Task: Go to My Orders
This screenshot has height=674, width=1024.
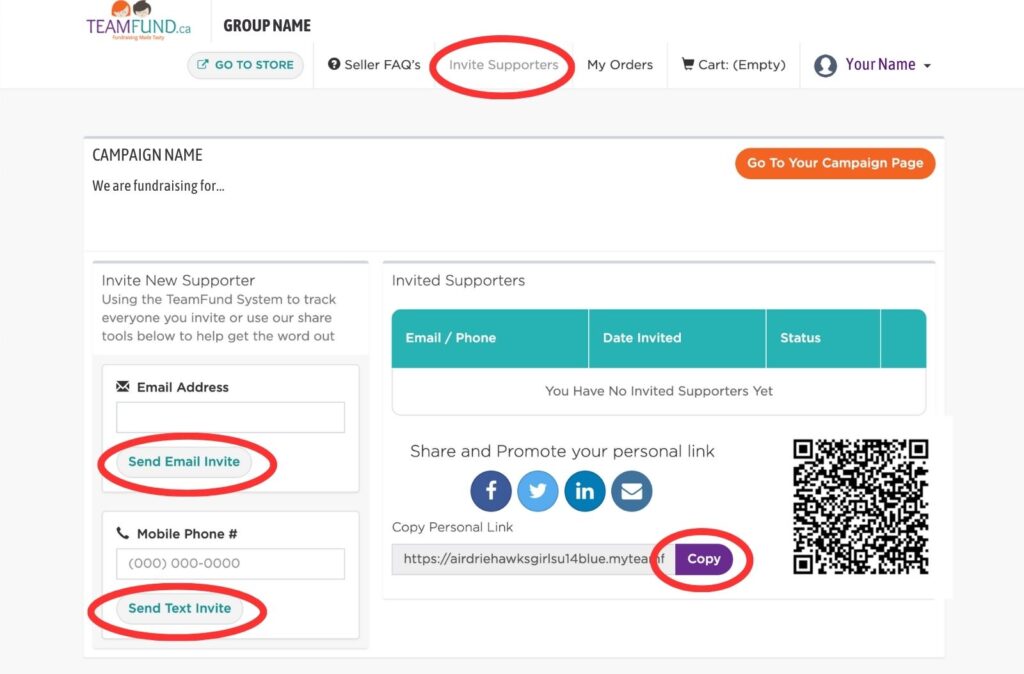Action: tap(620, 65)
